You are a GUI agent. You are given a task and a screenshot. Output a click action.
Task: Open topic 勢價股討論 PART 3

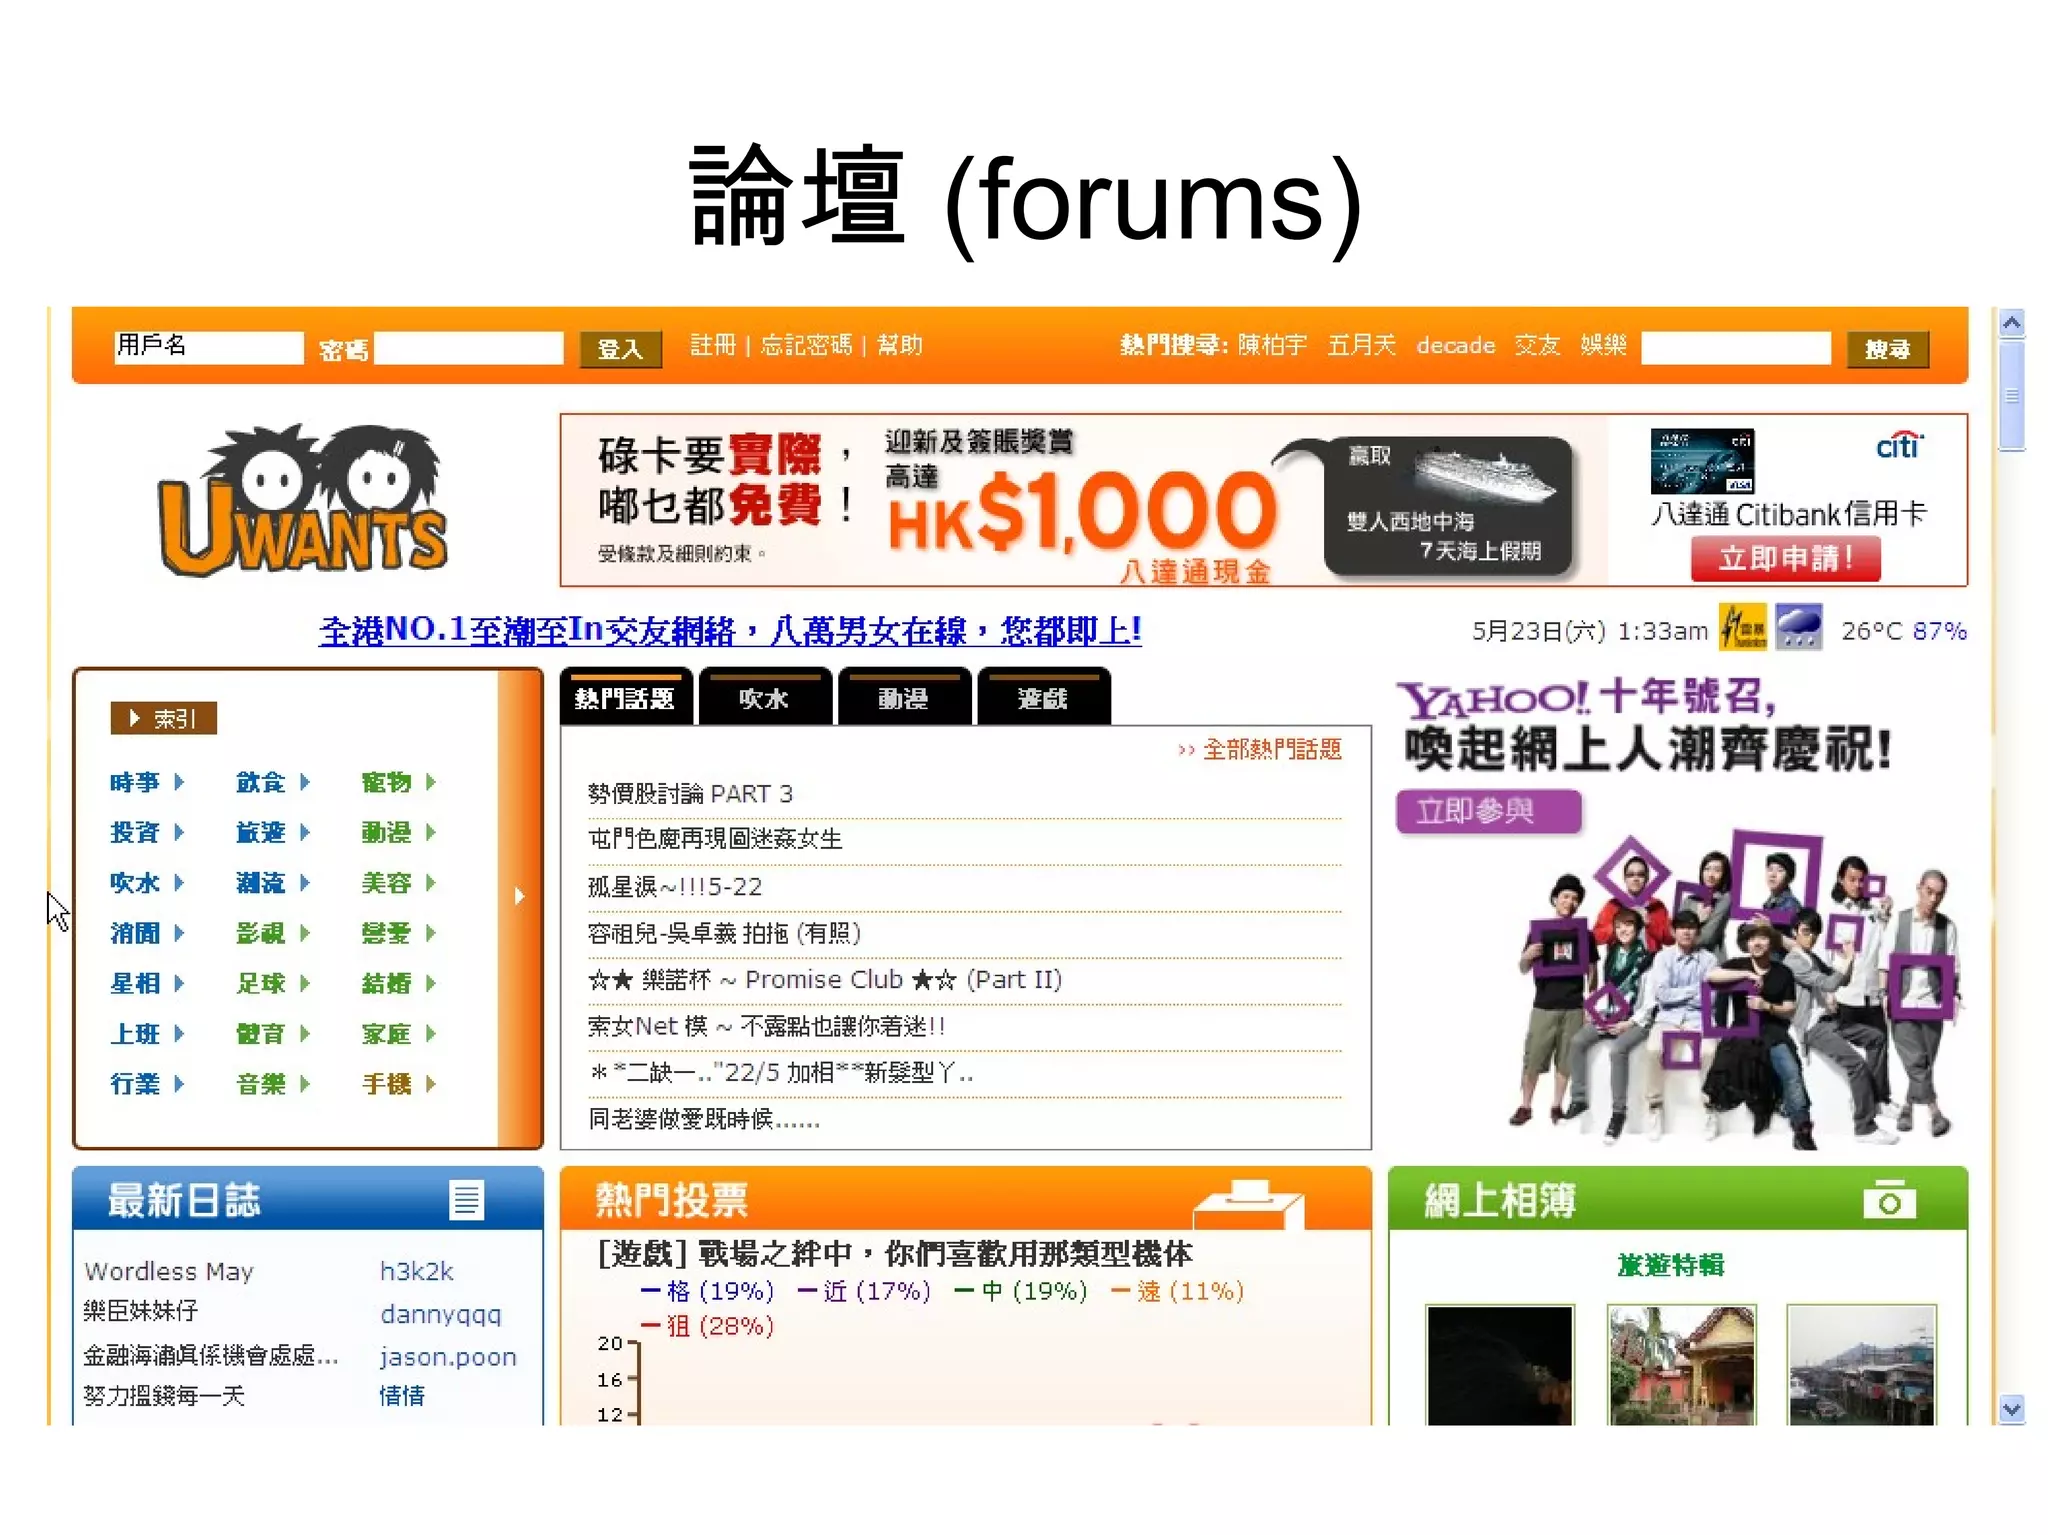tap(690, 794)
